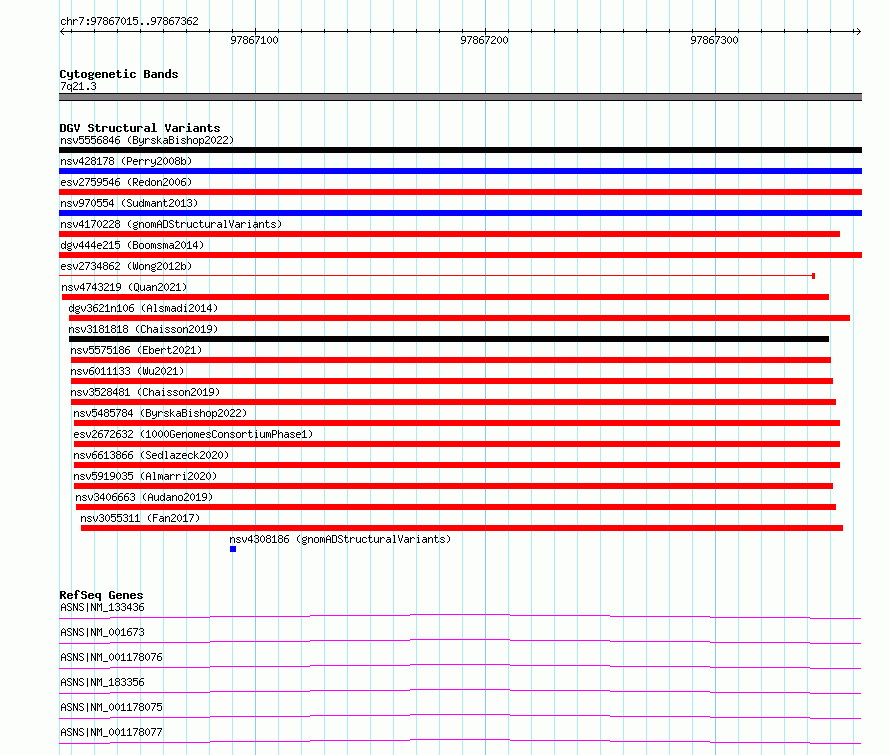The height and width of the screenshot is (755, 890).
Task: Click the right arrow on the ruler
Action: (858, 31)
